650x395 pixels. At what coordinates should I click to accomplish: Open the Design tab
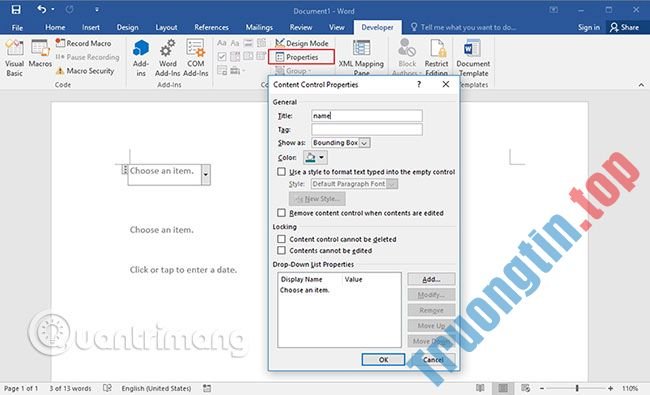pos(127,27)
